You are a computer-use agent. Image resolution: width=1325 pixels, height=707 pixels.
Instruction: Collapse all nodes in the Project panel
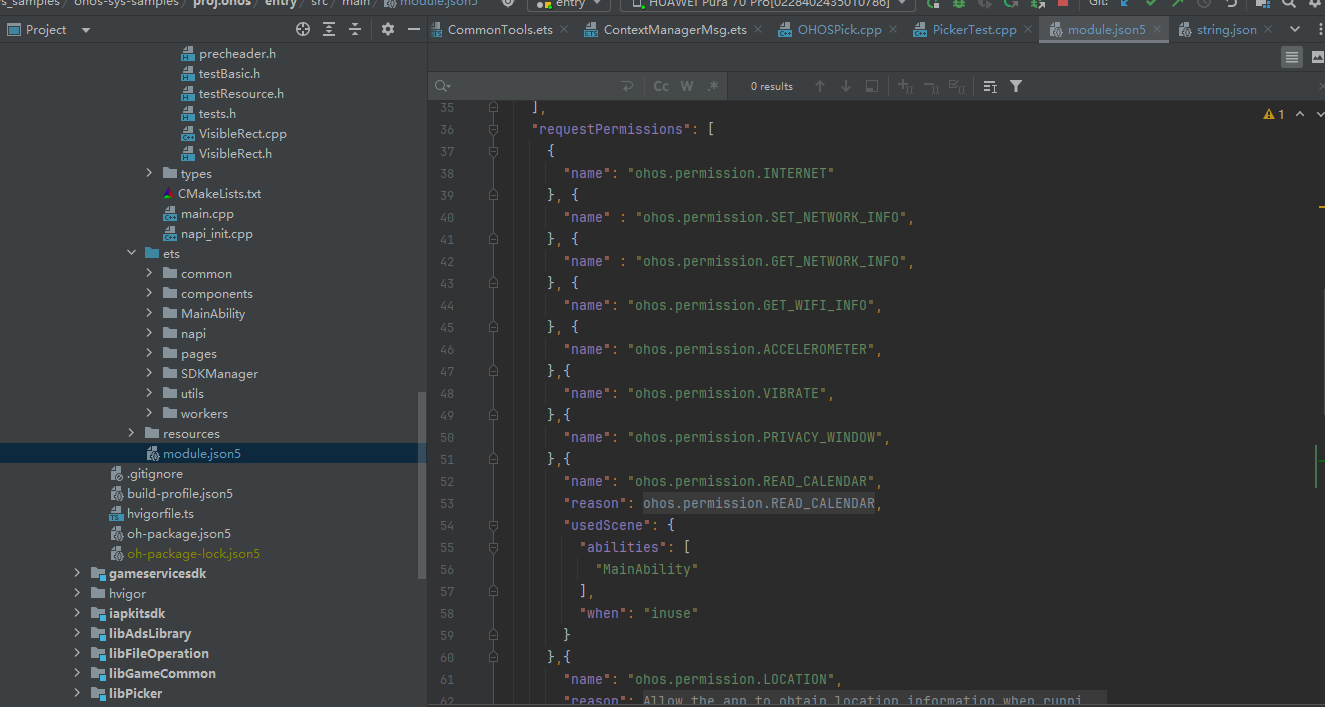355,30
